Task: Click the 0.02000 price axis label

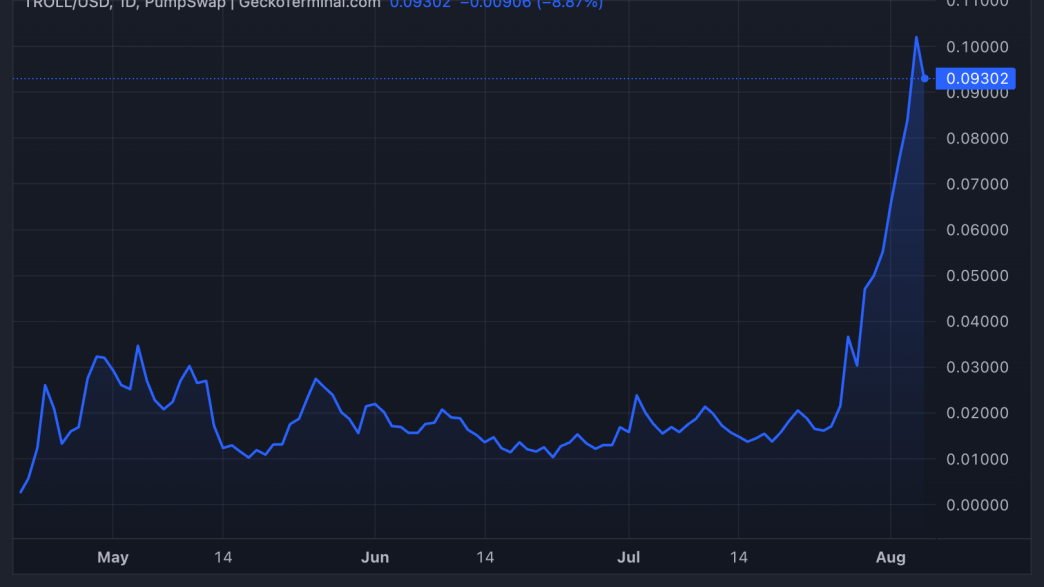Action: click(975, 413)
